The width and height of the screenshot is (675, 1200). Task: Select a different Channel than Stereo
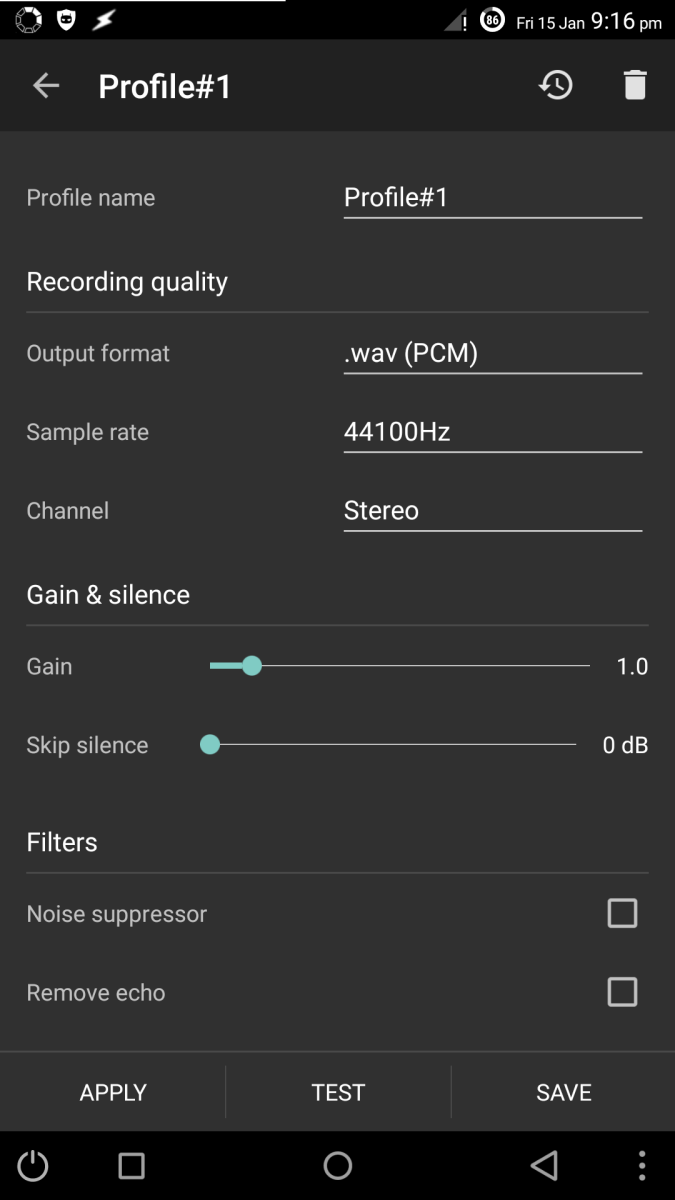pyautogui.click(x=492, y=510)
